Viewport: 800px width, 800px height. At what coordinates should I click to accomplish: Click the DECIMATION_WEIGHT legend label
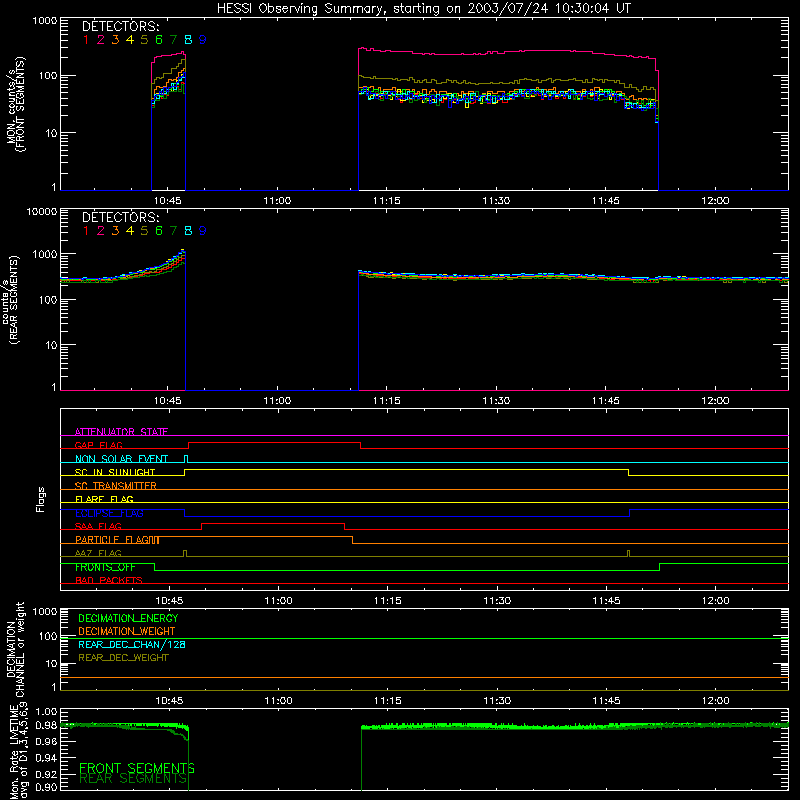[127, 632]
